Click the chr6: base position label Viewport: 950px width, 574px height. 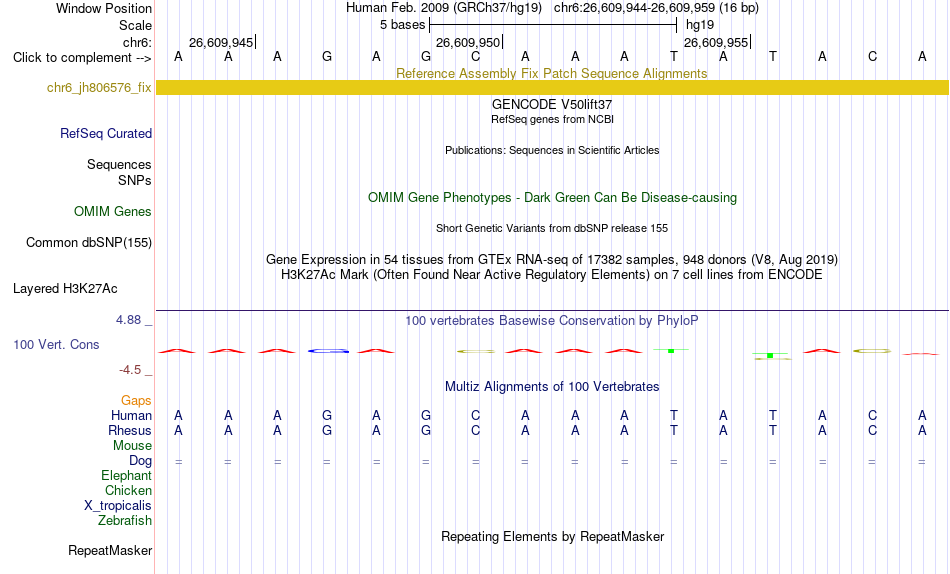click(x=137, y=42)
